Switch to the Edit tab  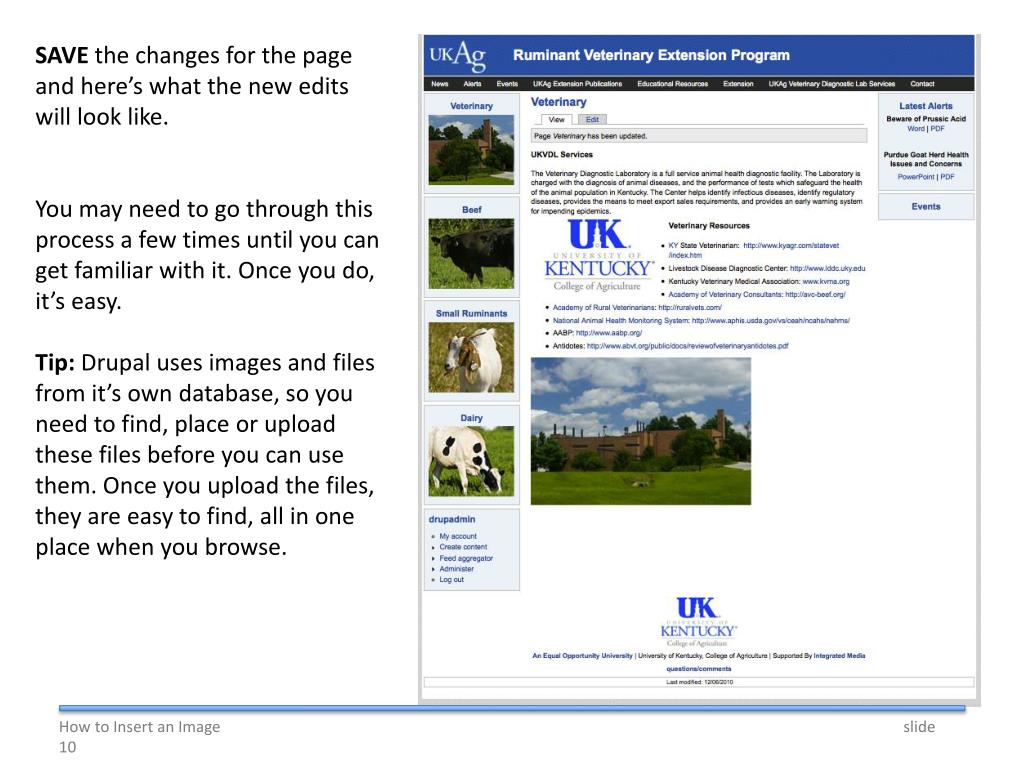pos(592,120)
